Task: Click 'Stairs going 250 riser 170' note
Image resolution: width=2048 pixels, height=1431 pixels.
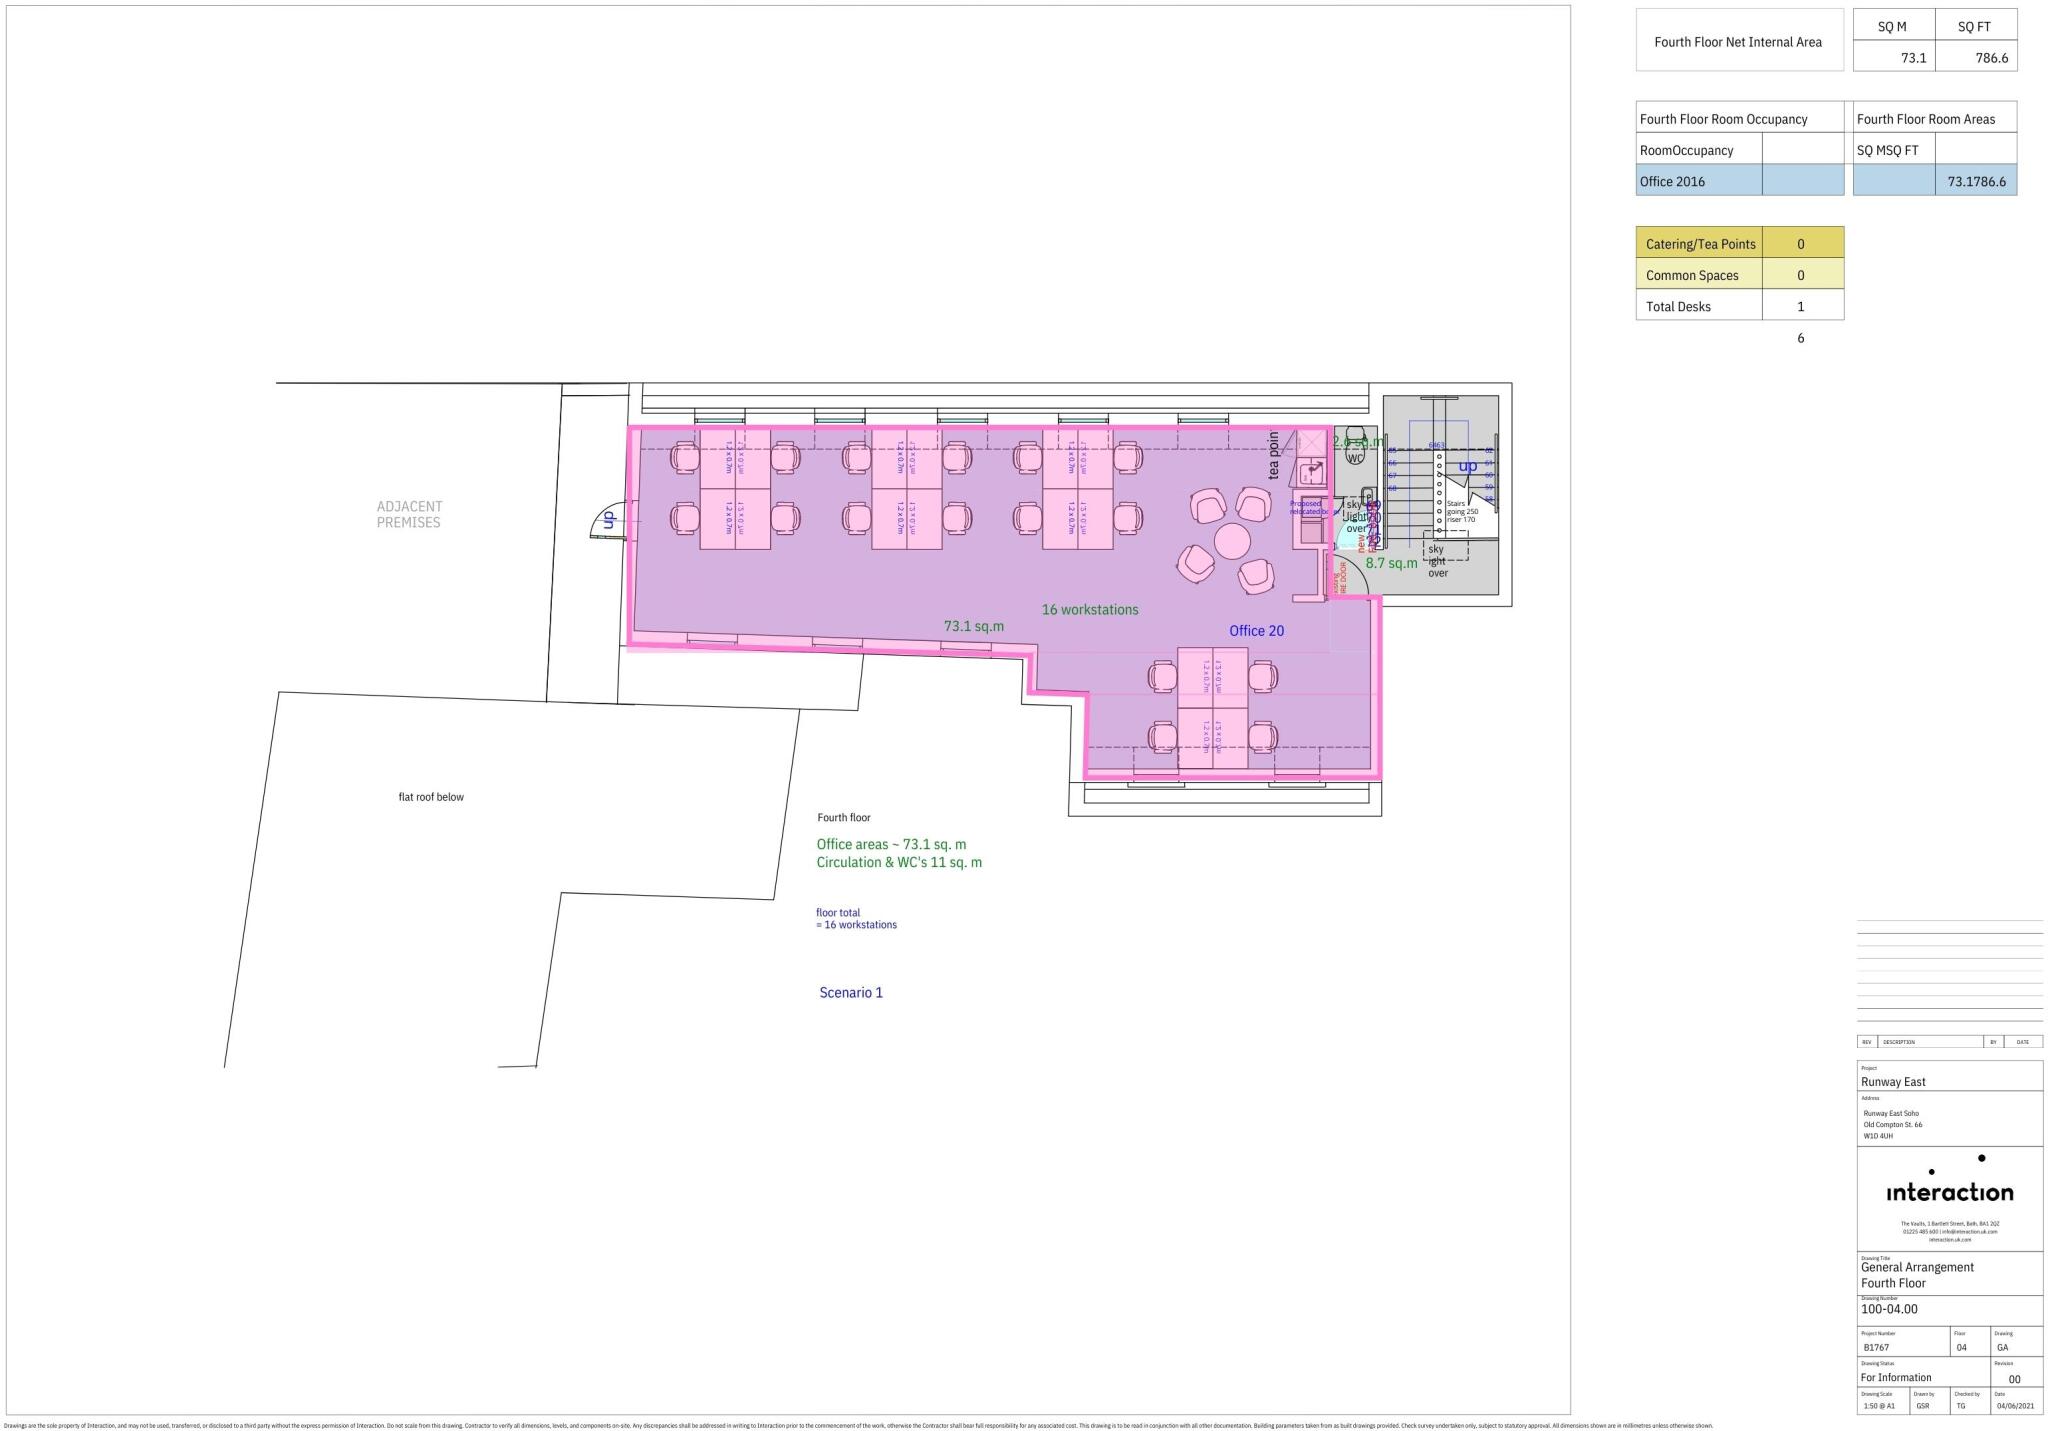Action: tap(1461, 511)
